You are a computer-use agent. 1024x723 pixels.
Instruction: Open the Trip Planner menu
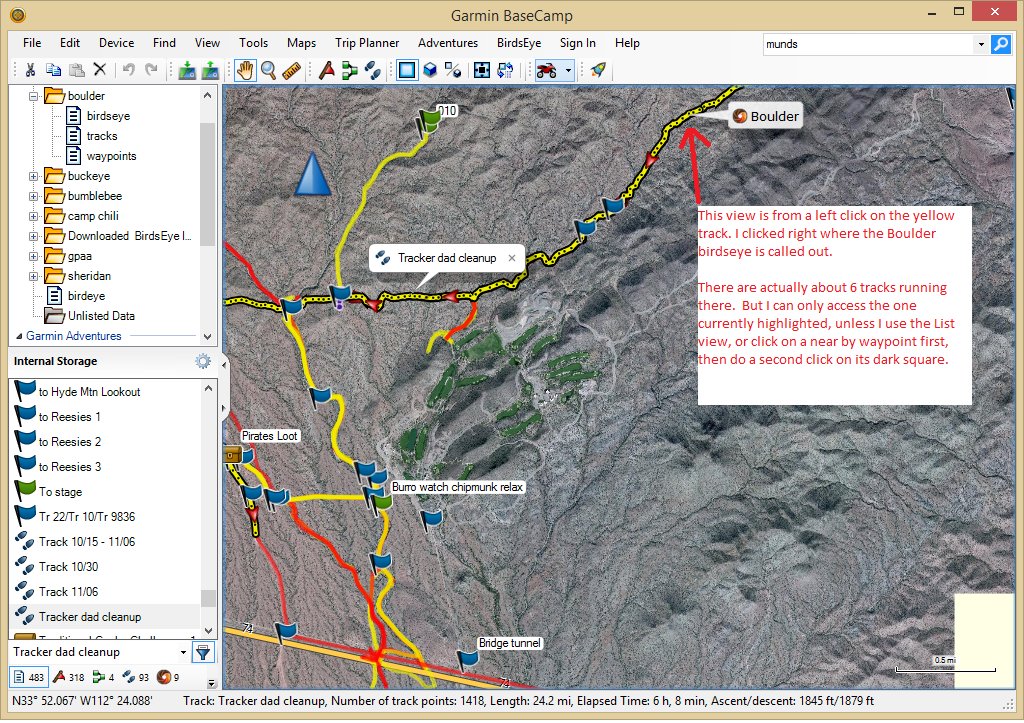pos(367,43)
